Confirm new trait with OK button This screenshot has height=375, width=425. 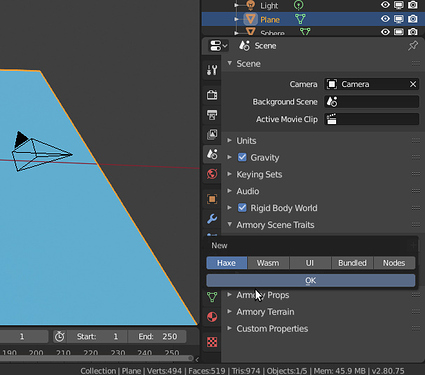click(311, 281)
